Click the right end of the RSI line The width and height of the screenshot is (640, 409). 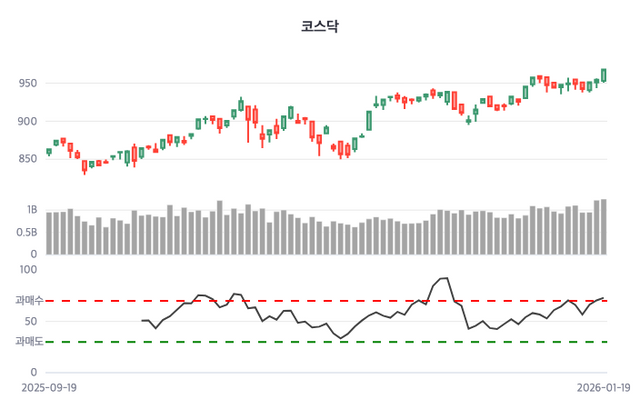pyautogui.click(x=604, y=298)
